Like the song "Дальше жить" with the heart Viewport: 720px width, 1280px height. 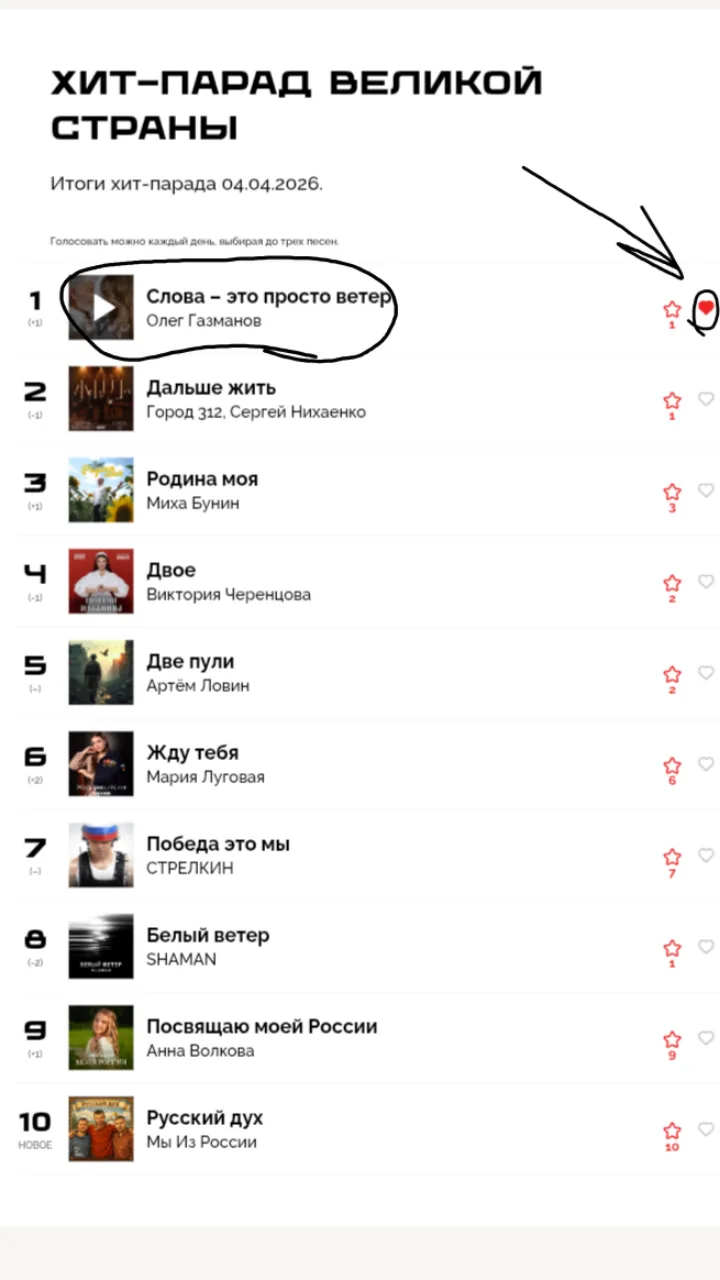[x=706, y=399]
